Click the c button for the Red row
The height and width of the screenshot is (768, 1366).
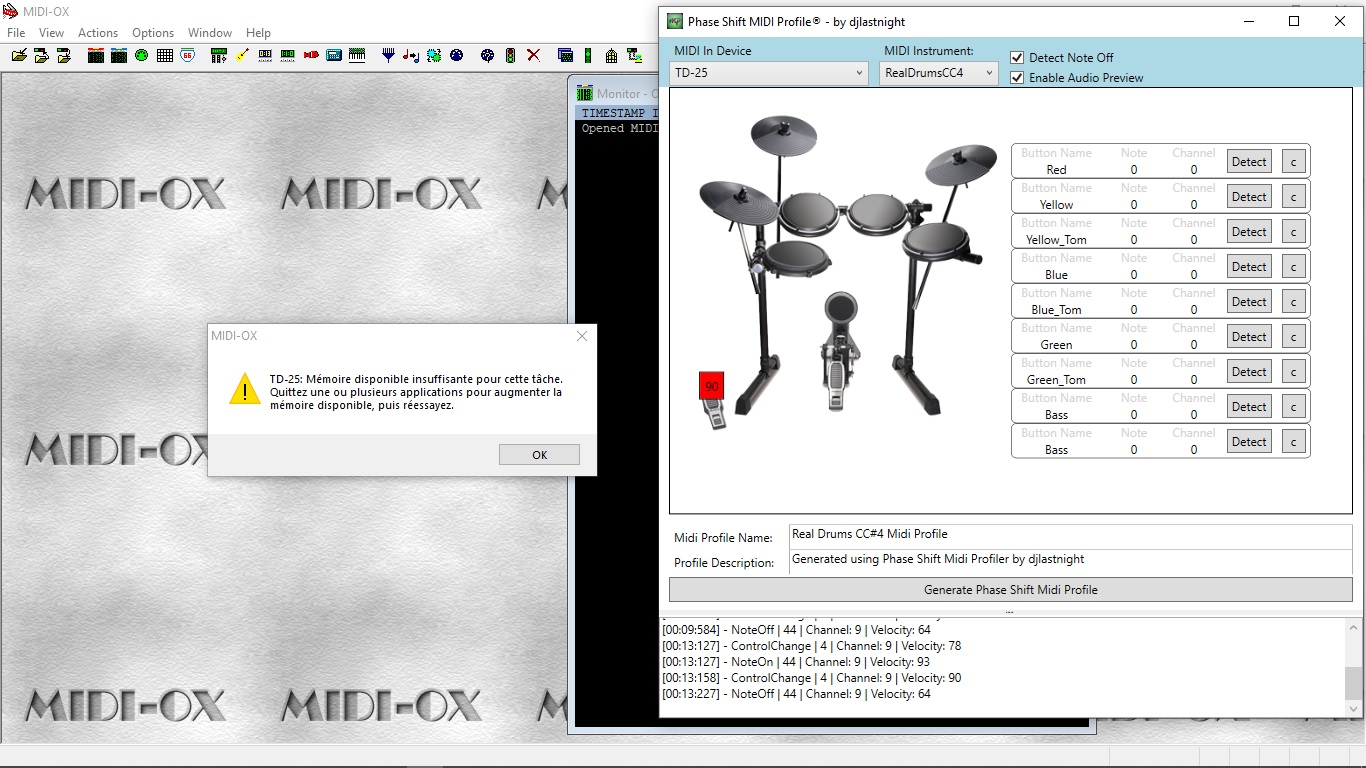(x=1293, y=162)
